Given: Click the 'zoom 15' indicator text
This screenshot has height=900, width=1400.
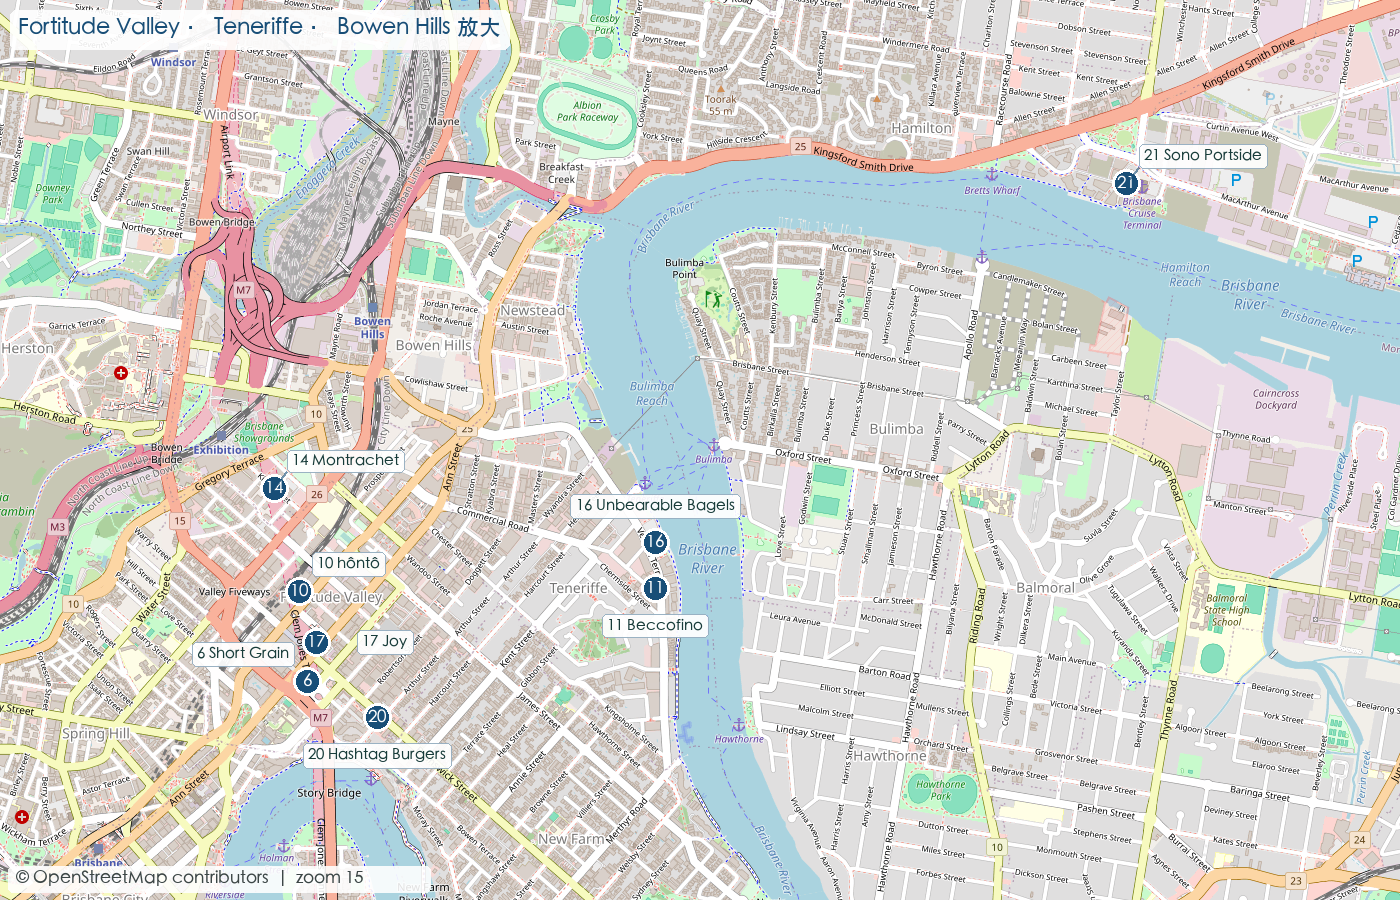Looking at the screenshot, I should pos(330,877).
